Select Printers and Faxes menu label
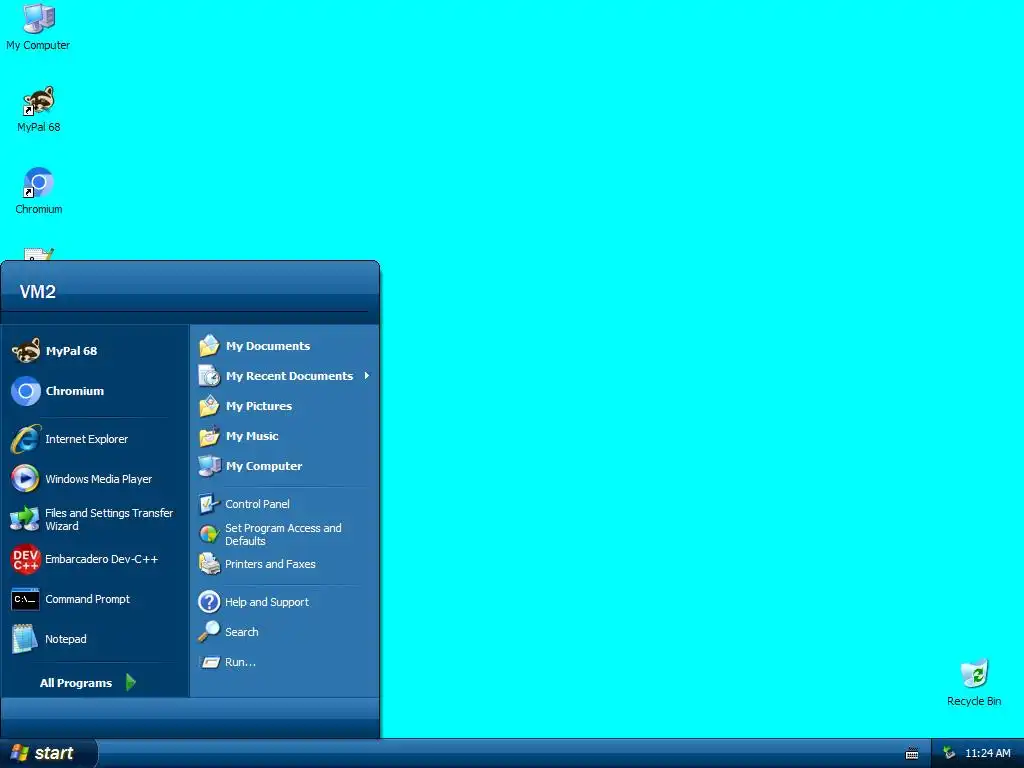The image size is (1024, 768). tap(270, 564)
